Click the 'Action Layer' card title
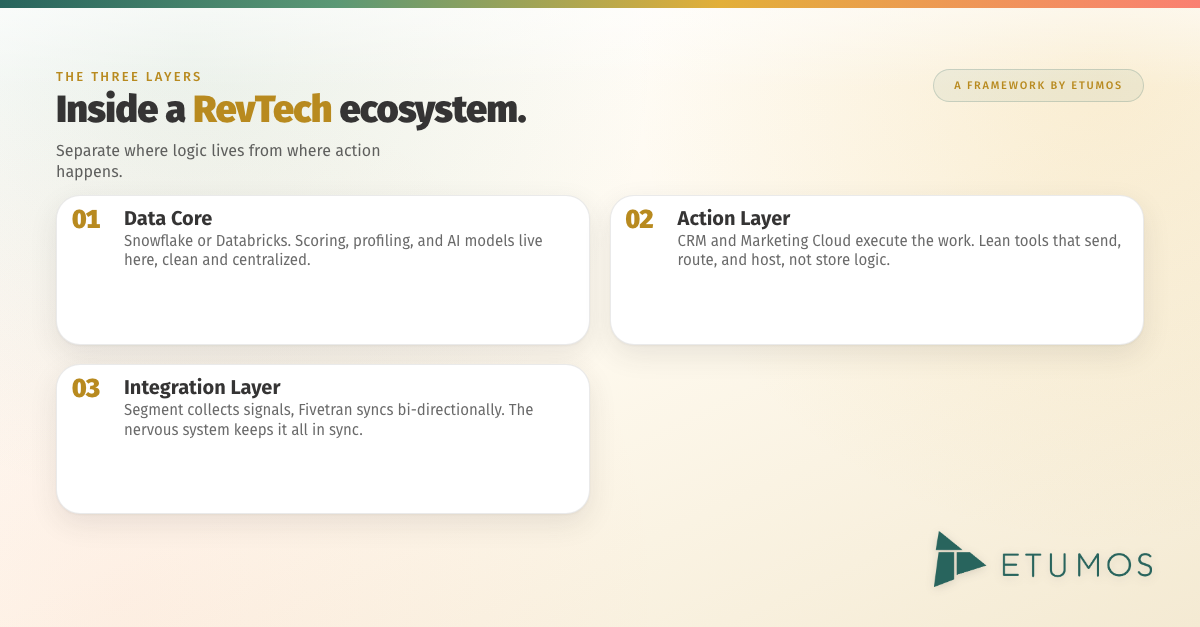The image size is (1200, 627). (734, 218)
